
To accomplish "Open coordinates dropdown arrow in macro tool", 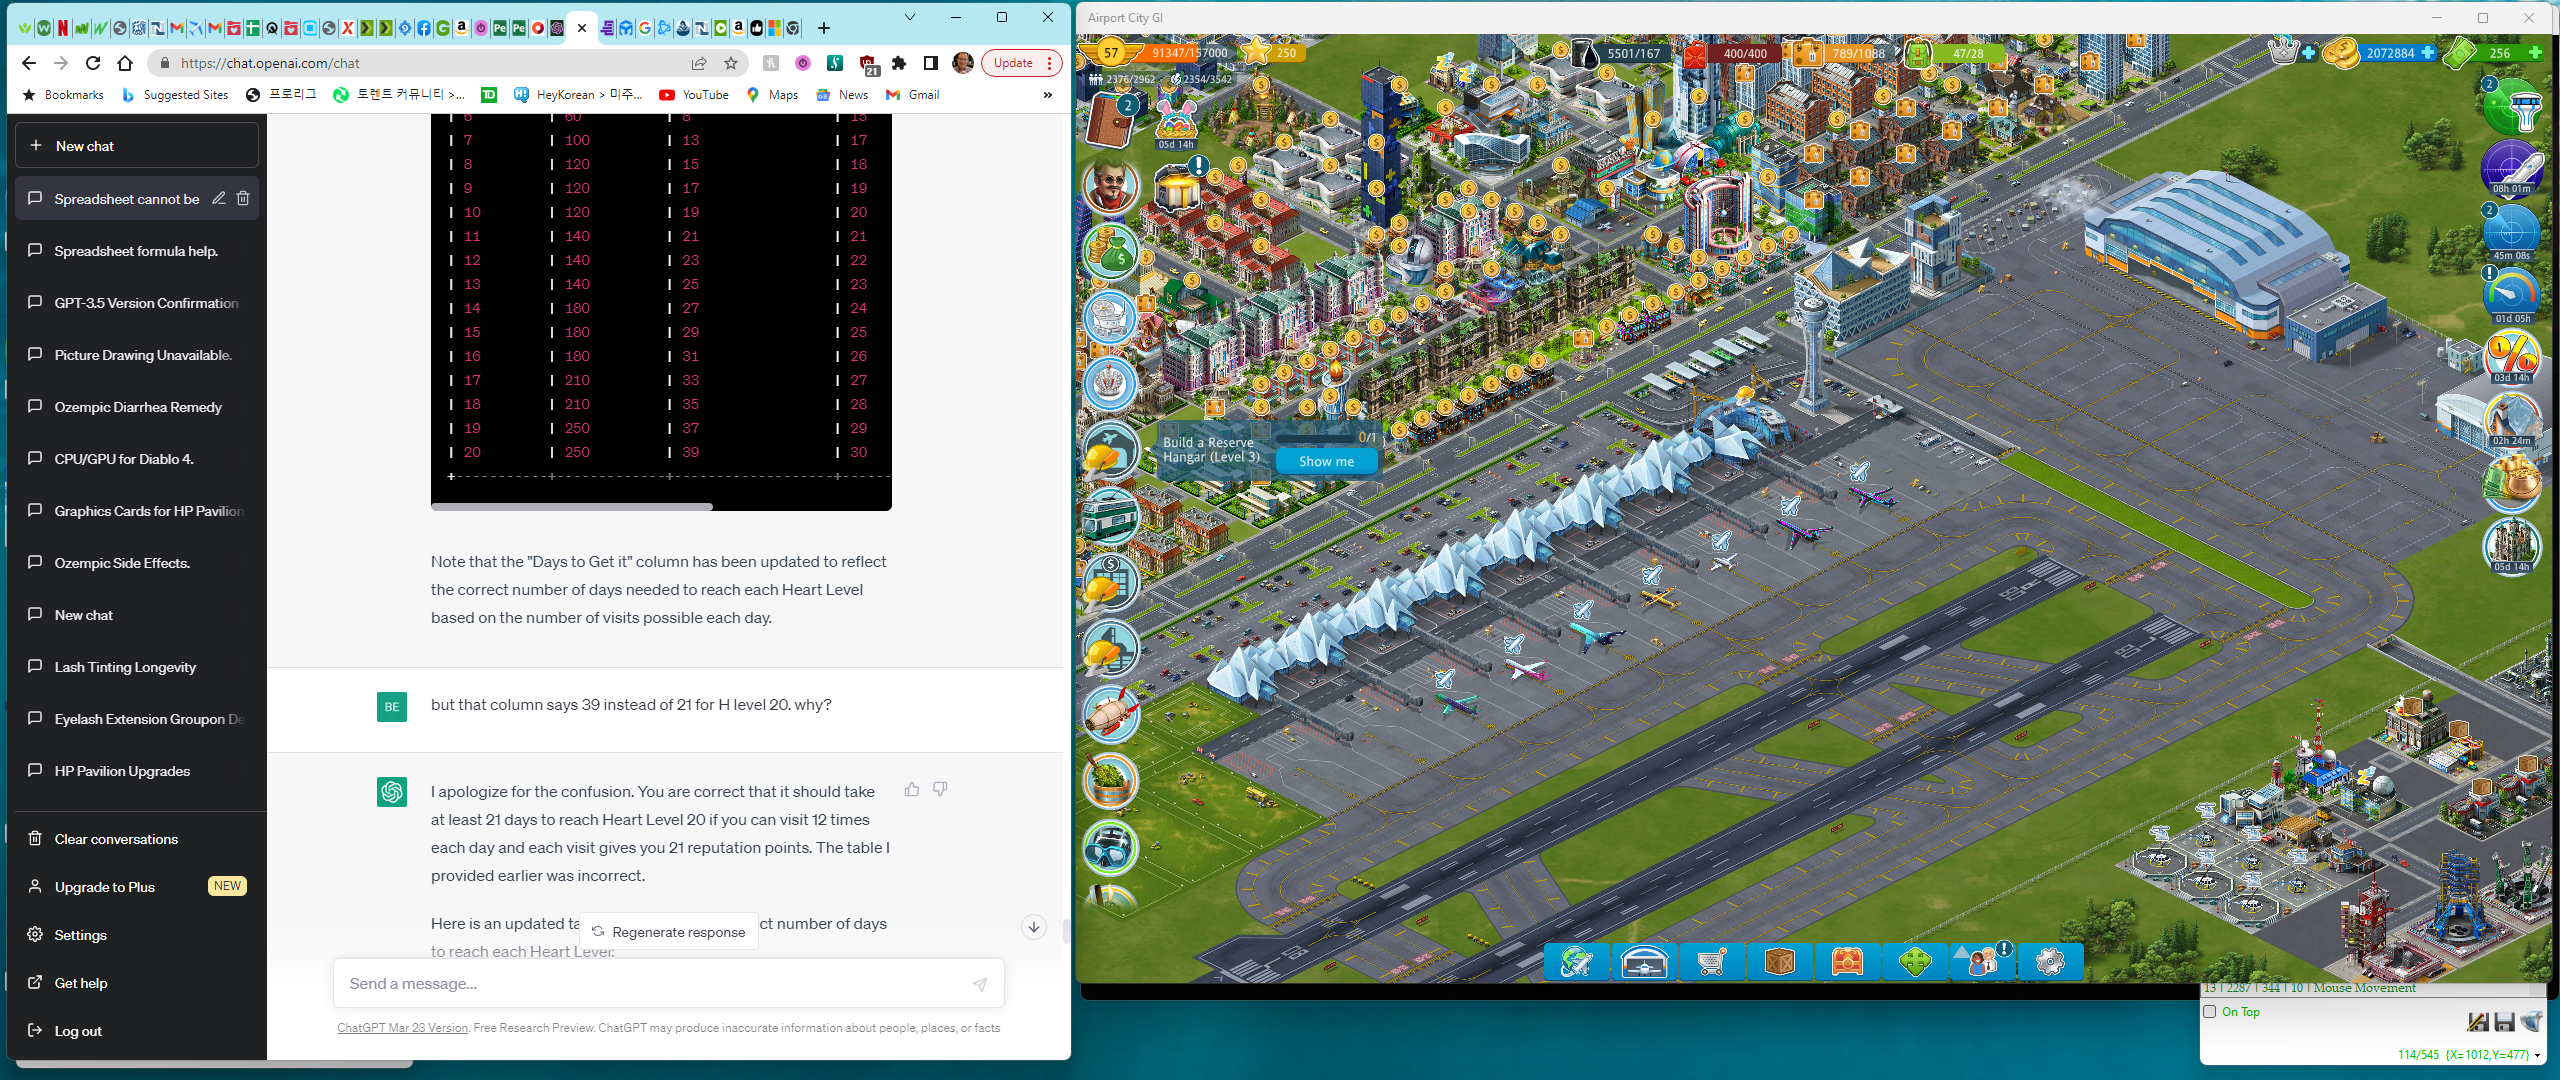I will (x=2537, y=1055).
